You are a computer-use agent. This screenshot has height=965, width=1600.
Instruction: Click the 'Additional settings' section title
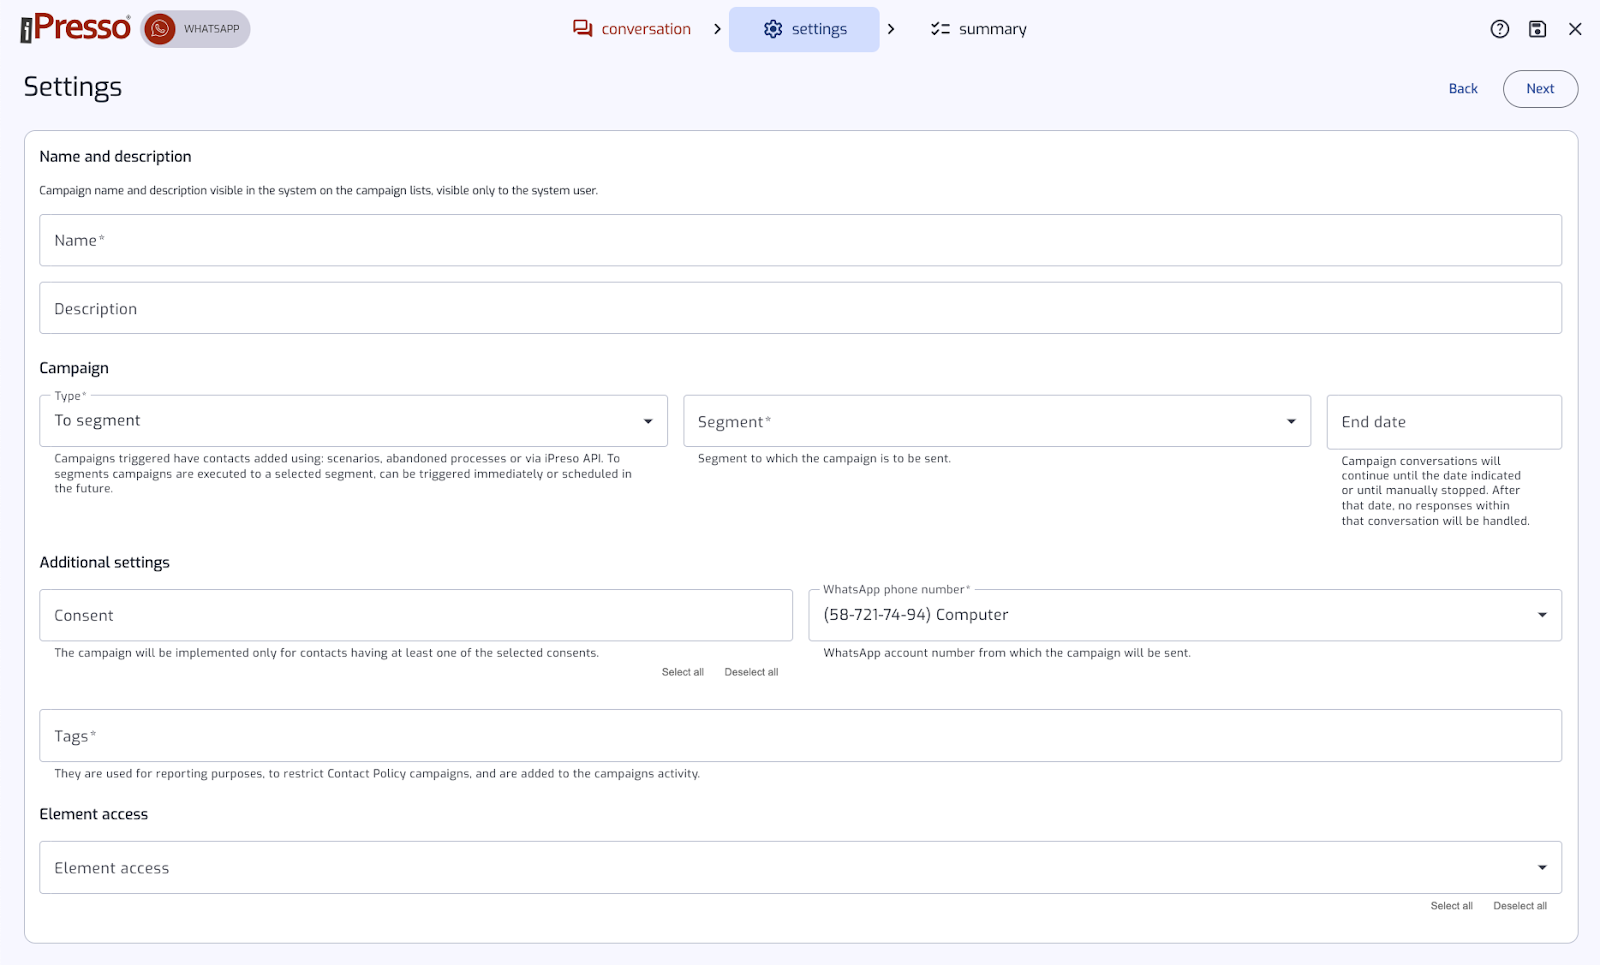[104, 562]
